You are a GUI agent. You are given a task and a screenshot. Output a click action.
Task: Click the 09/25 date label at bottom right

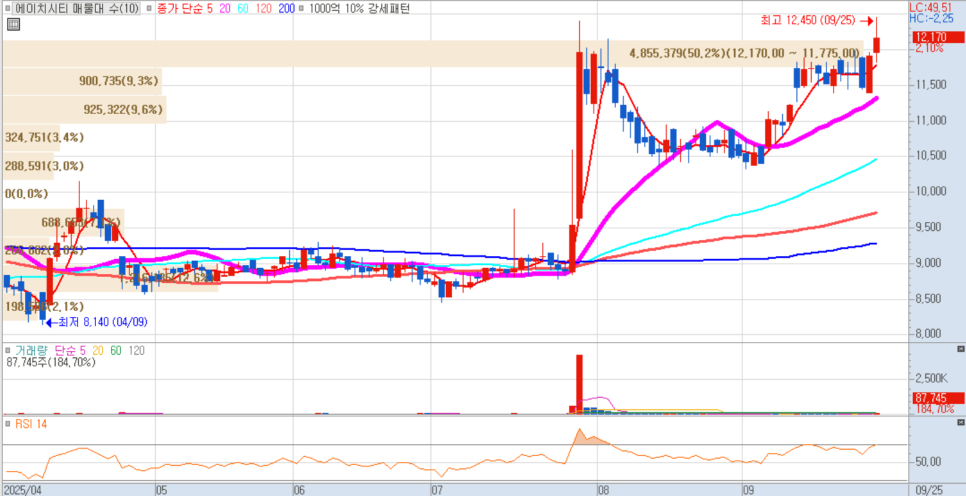point(927,490)
